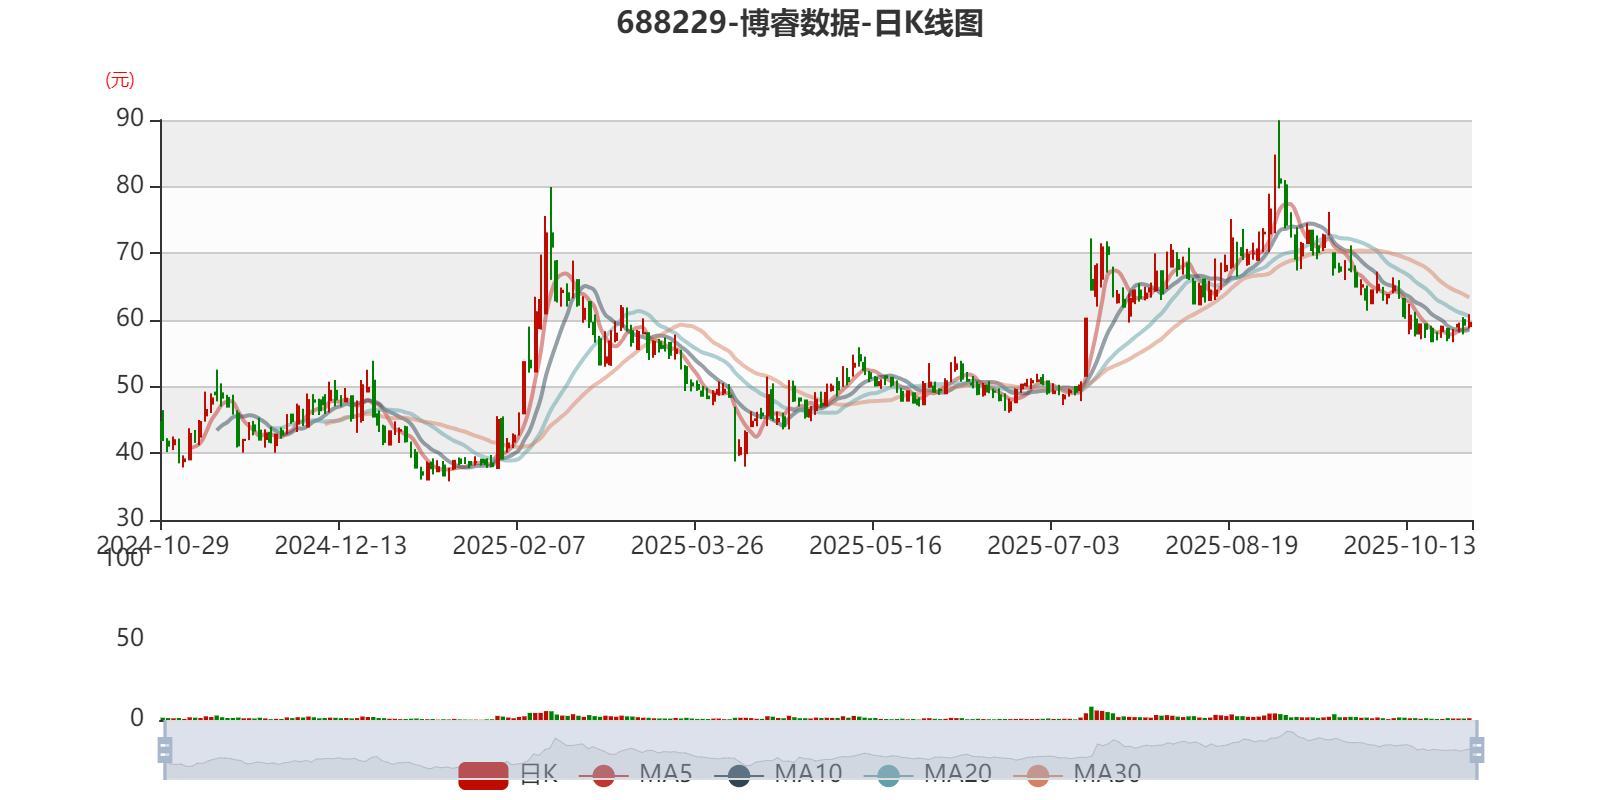Click the (元) unit label
Image resolution: width=1600 pixels, height=800 pixels.
pos(120,80)
